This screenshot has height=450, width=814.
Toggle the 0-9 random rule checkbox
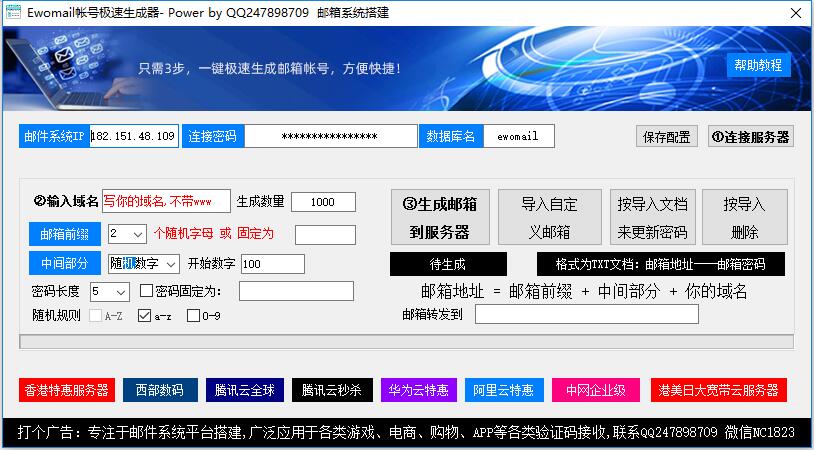[193, 316]
